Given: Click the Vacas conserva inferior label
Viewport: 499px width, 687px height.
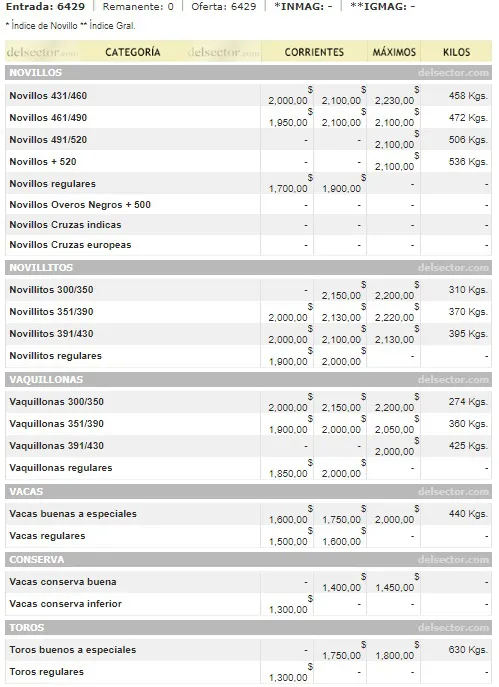Looking at the screenshot, I should [x=65, y=603].
